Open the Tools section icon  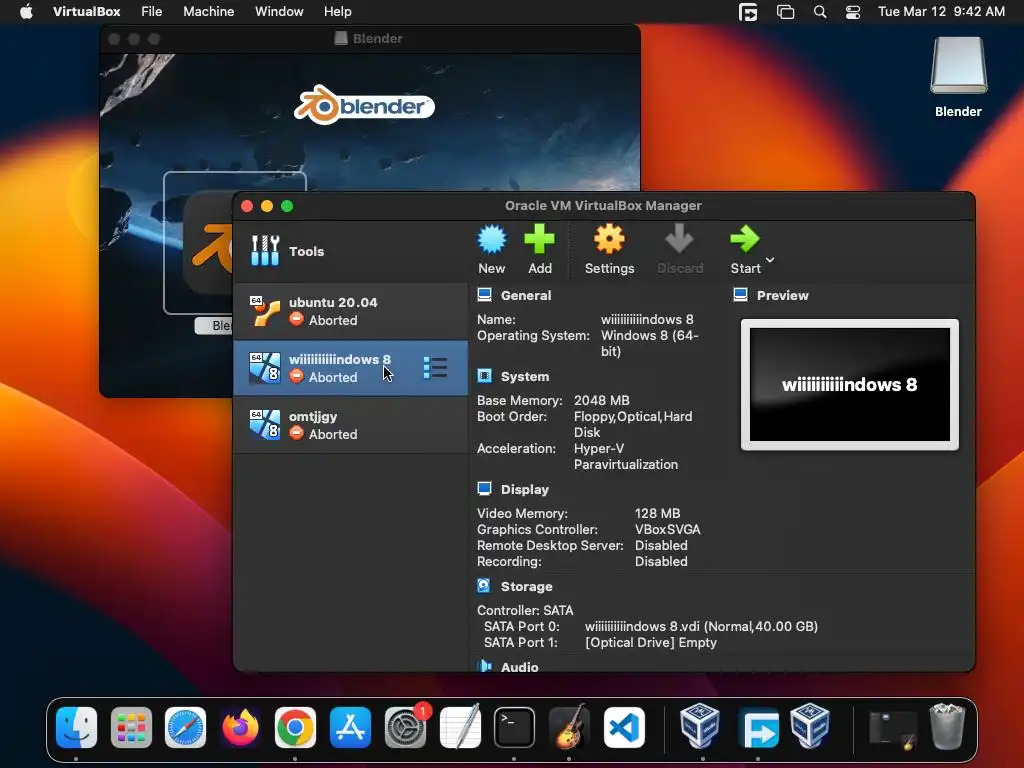pos(265,251)
